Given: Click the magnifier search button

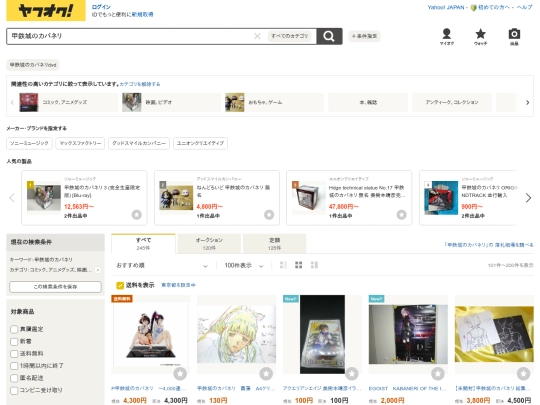Looking at the screenshot, I should 329,36.
